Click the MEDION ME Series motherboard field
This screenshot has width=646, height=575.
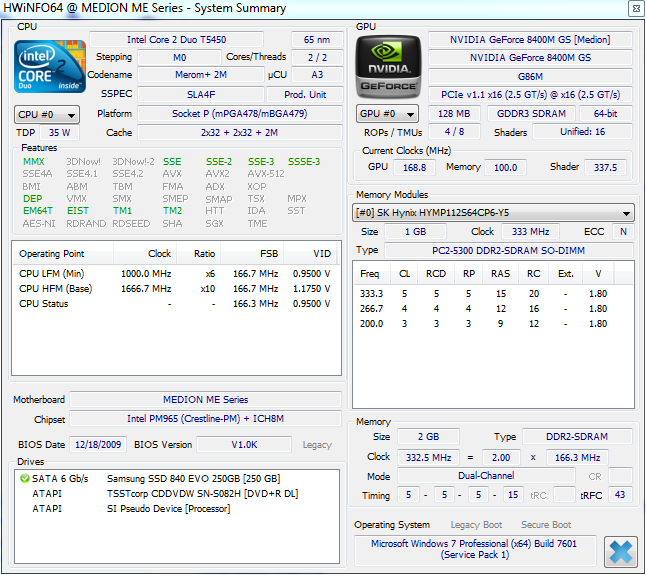(x=205, y=400)
